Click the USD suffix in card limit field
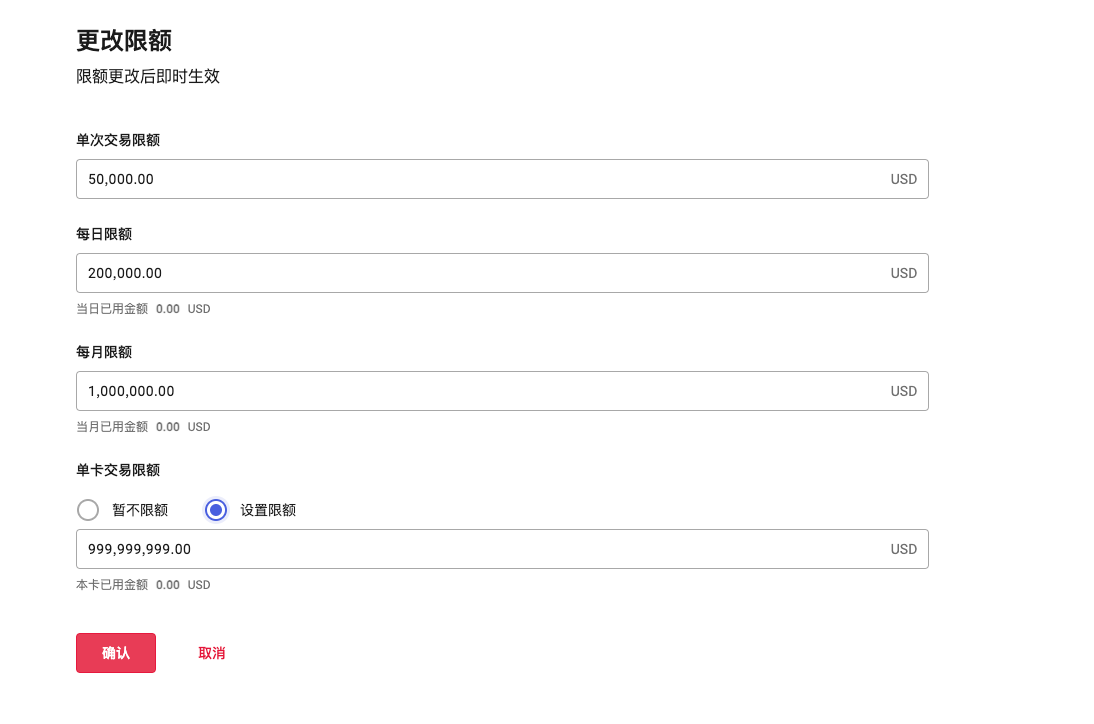The height and width of the screenshot is (724, 1094). (903, 549)
